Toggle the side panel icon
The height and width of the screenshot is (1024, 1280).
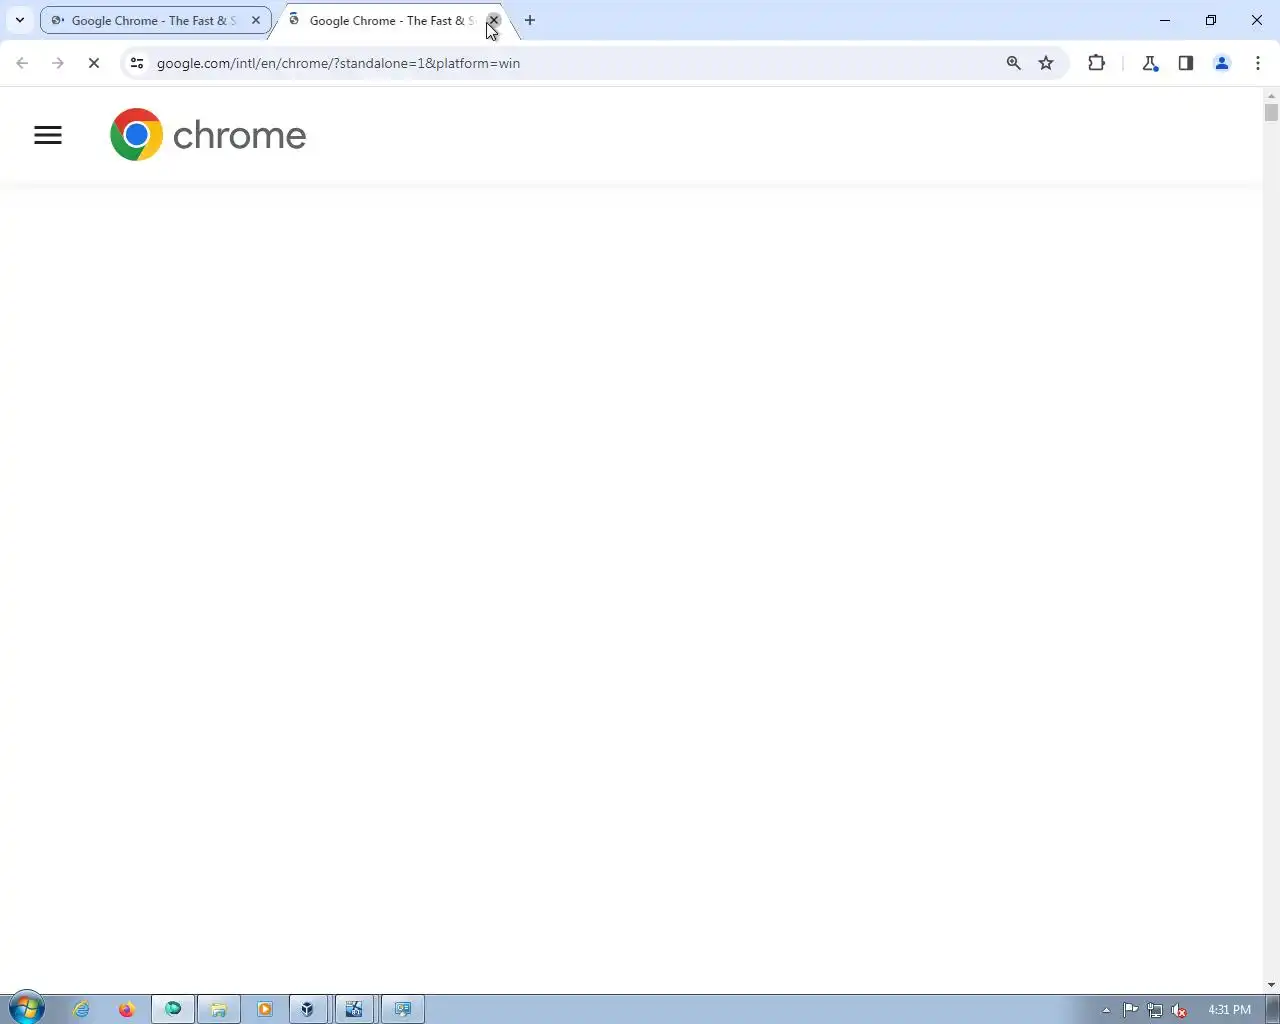[x=1186, y=63]
